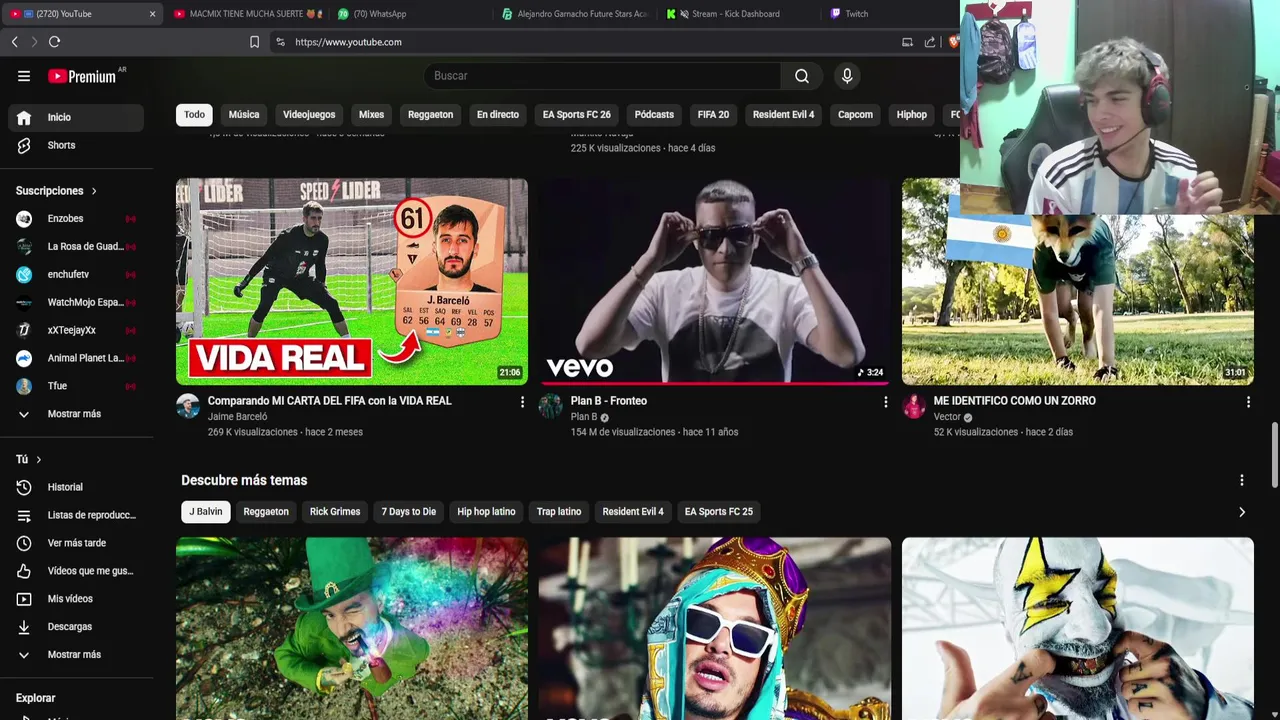Open Inicio in sidebar
This screenshot has height=720, width=1280.
(x=76, y=117)
